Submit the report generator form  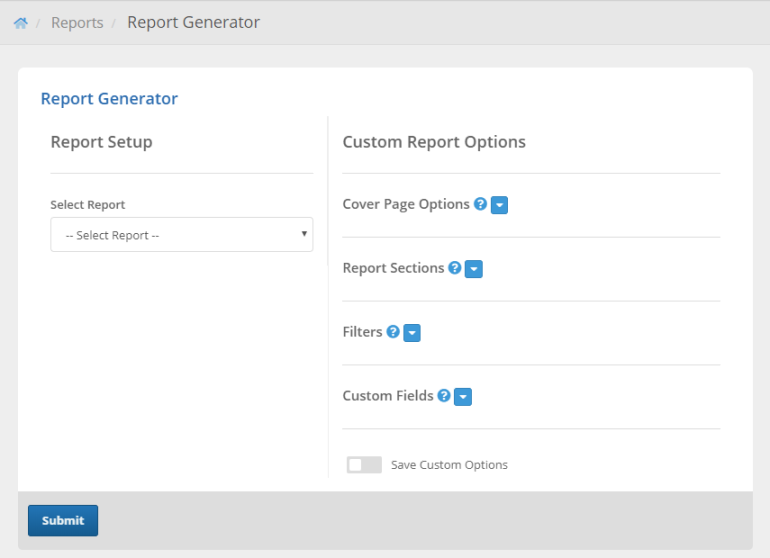(x=63, y=520)
